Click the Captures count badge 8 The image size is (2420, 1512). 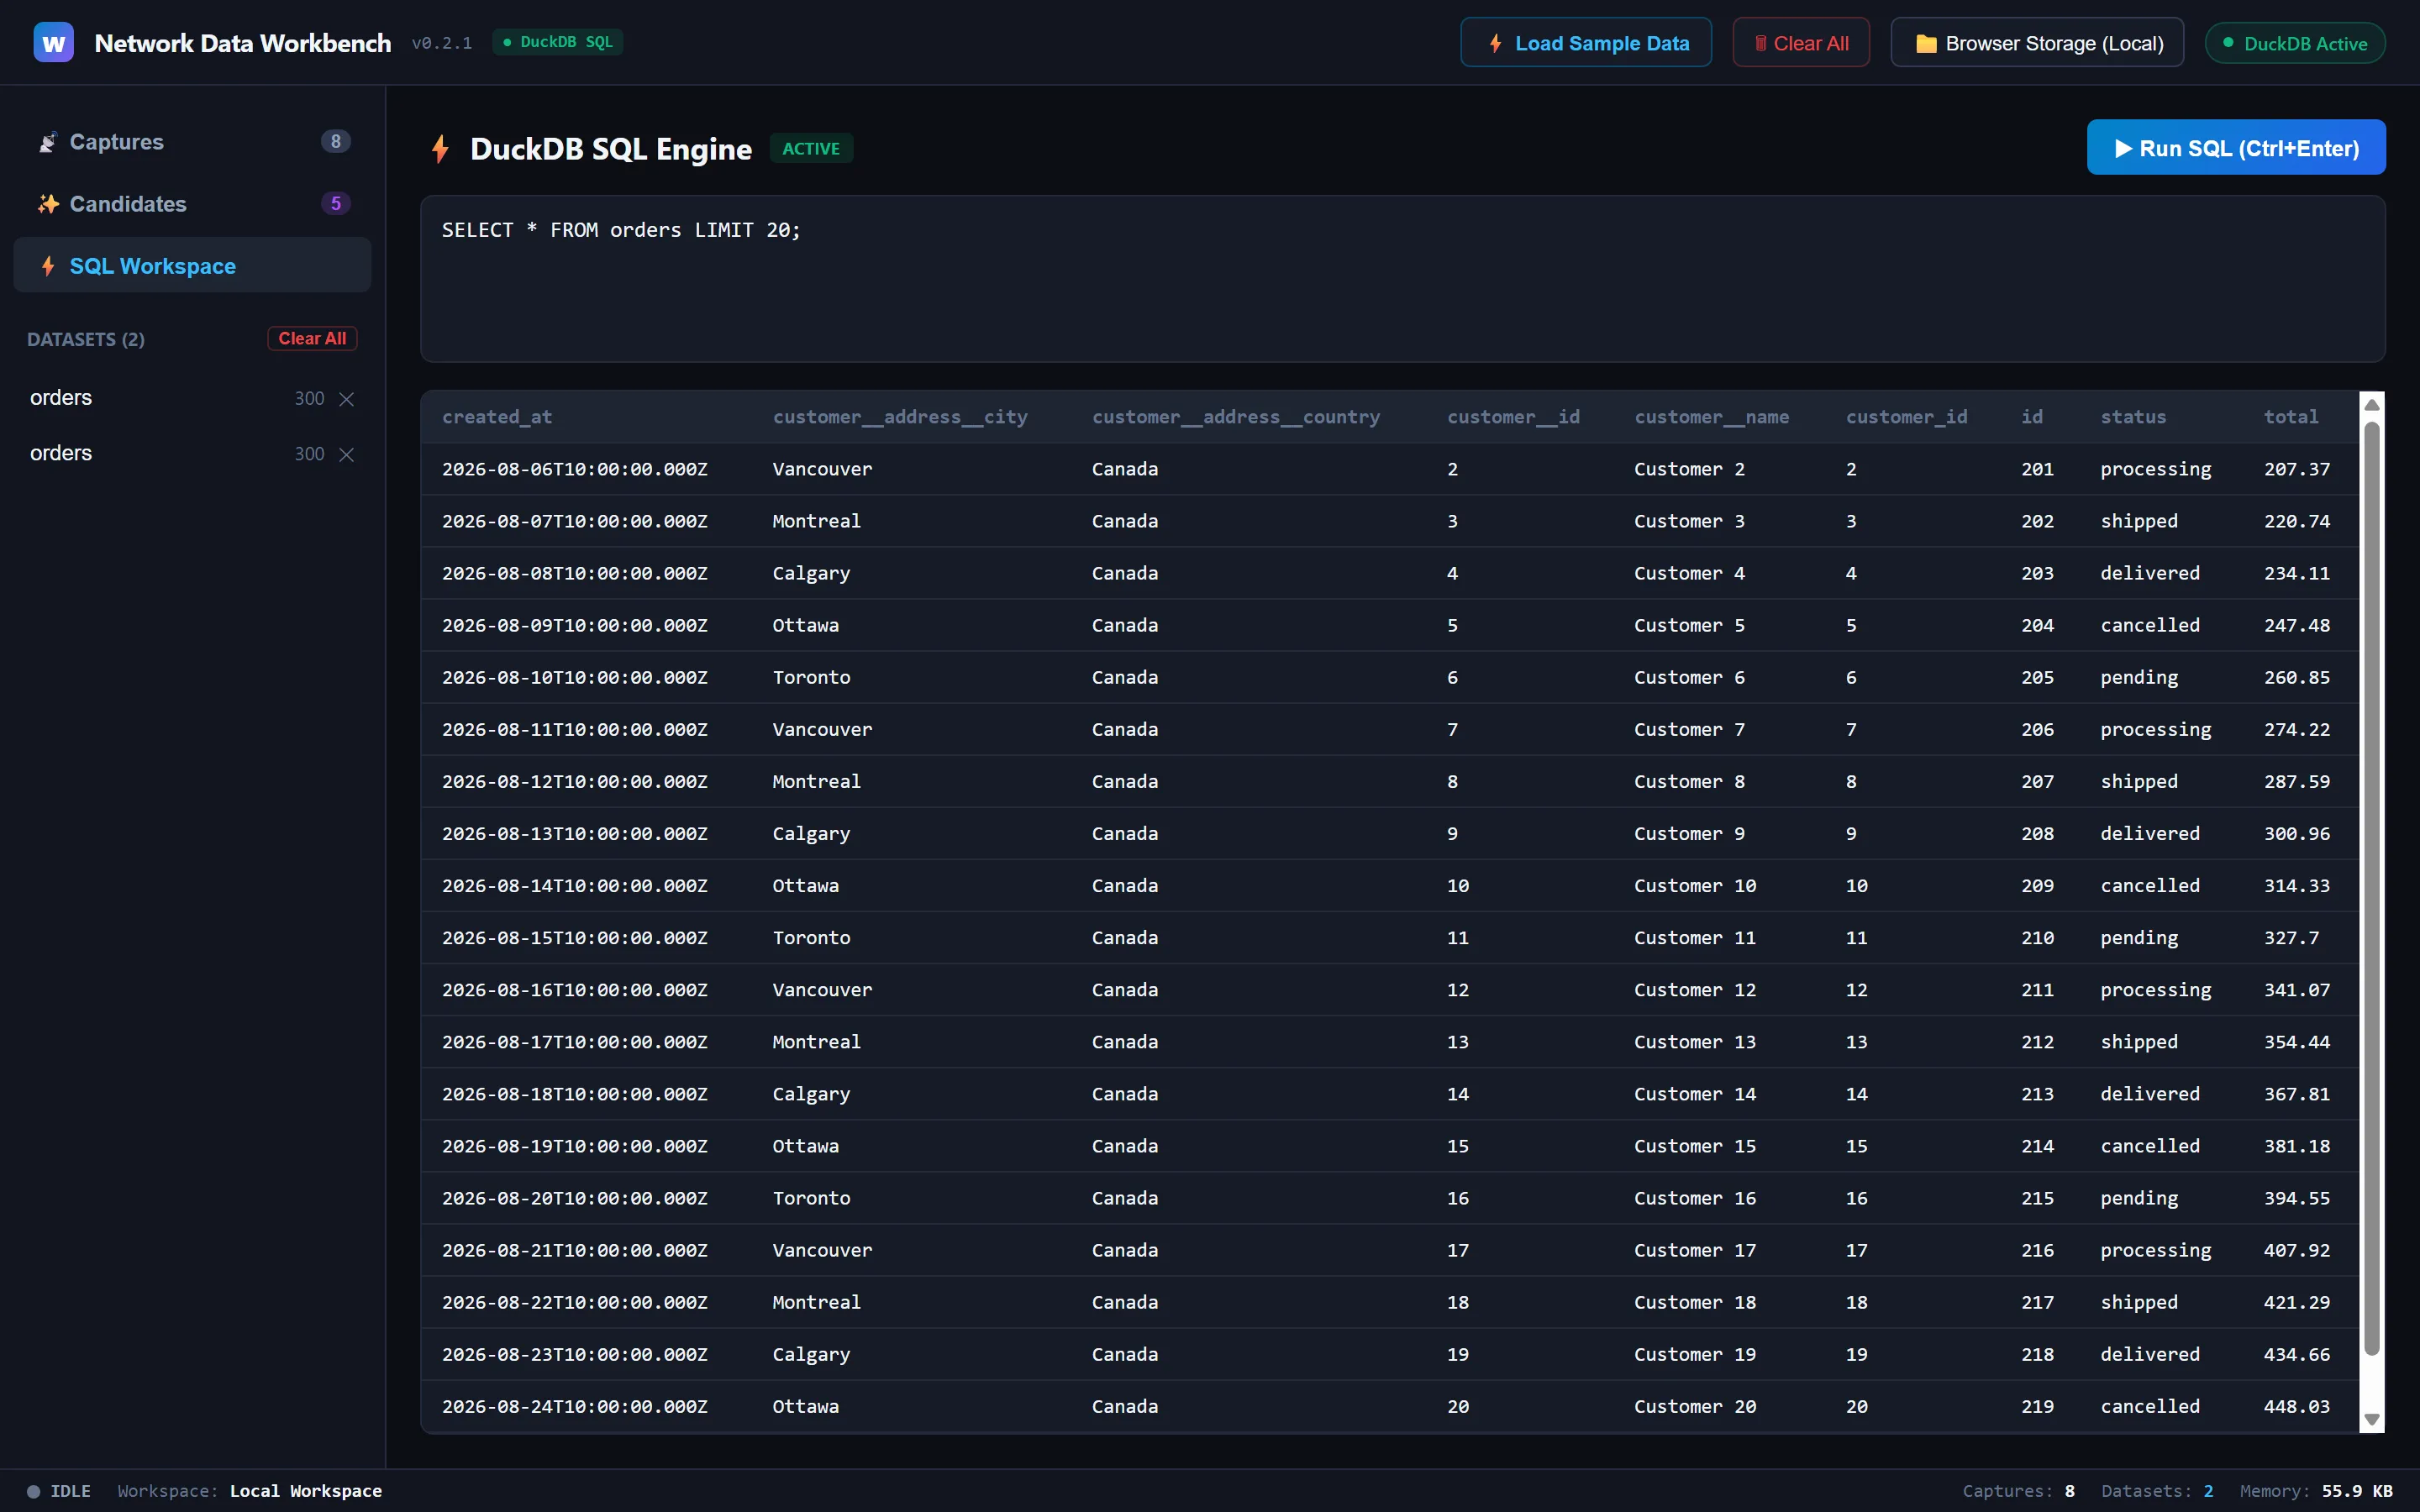tap(336, 142)
